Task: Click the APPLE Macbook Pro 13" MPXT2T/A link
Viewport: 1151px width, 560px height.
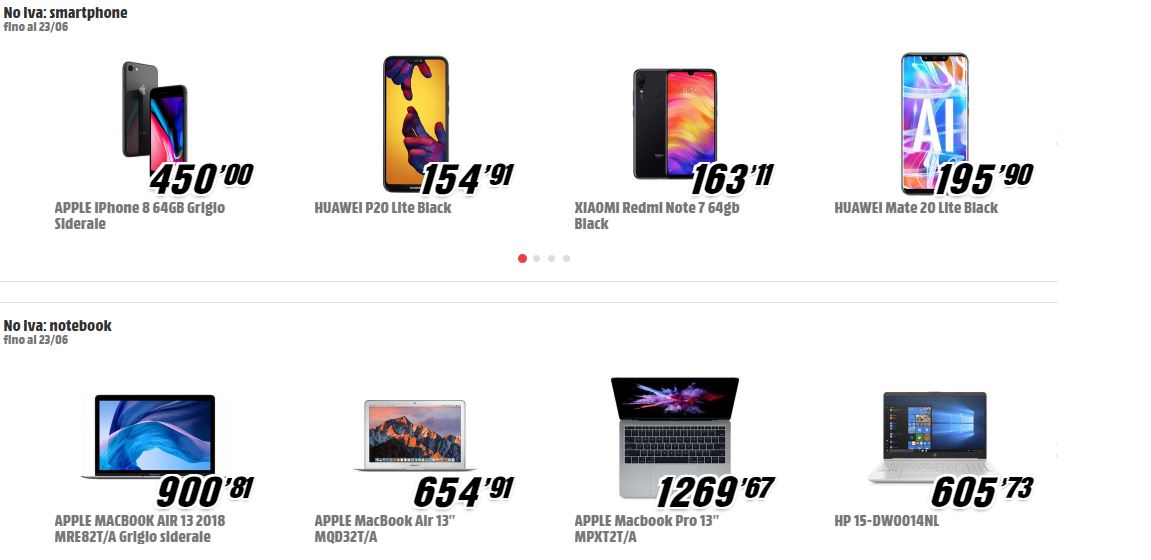Action: click(x=646, y=528)
